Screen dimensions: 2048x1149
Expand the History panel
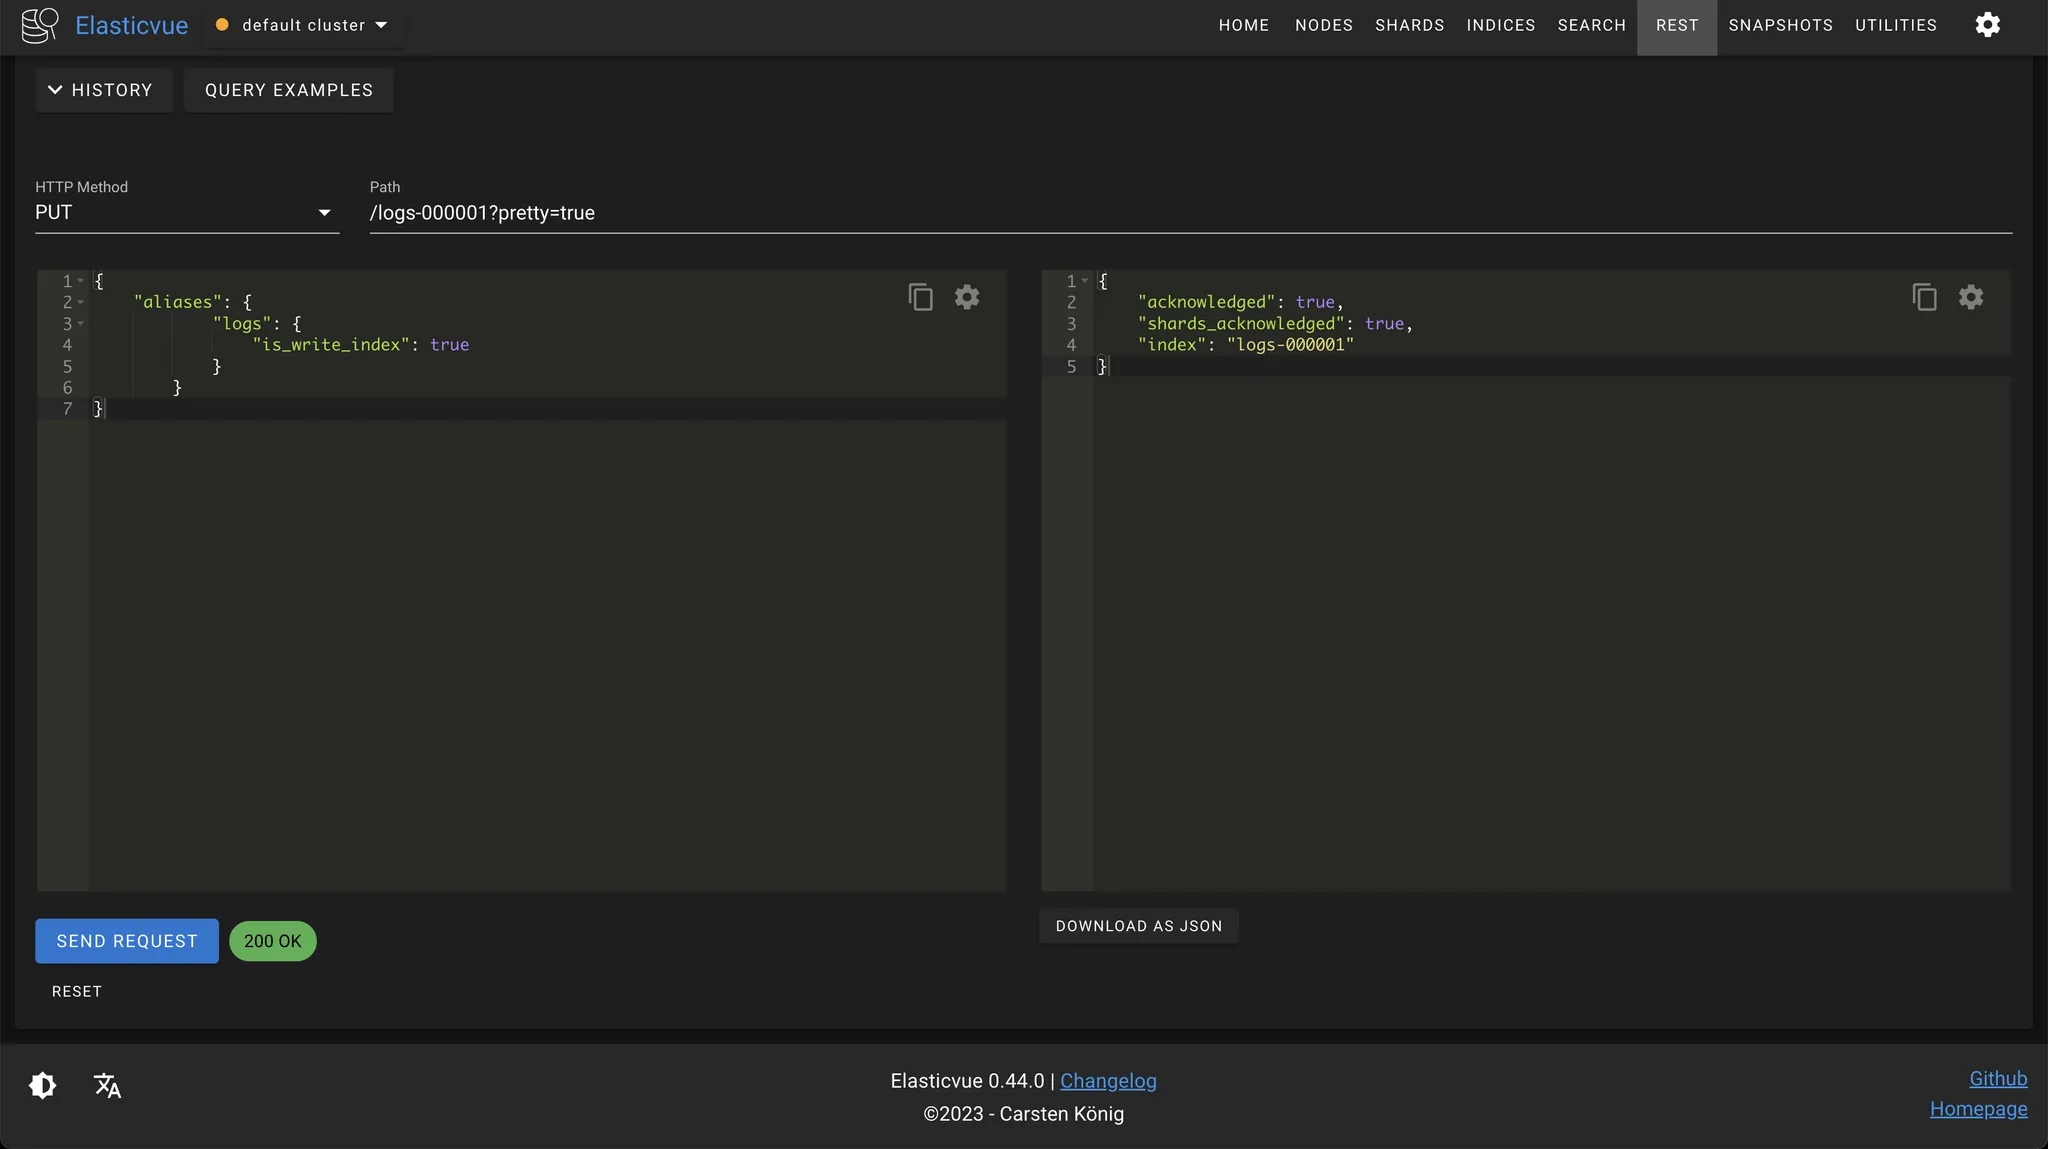tap(102, 90)
